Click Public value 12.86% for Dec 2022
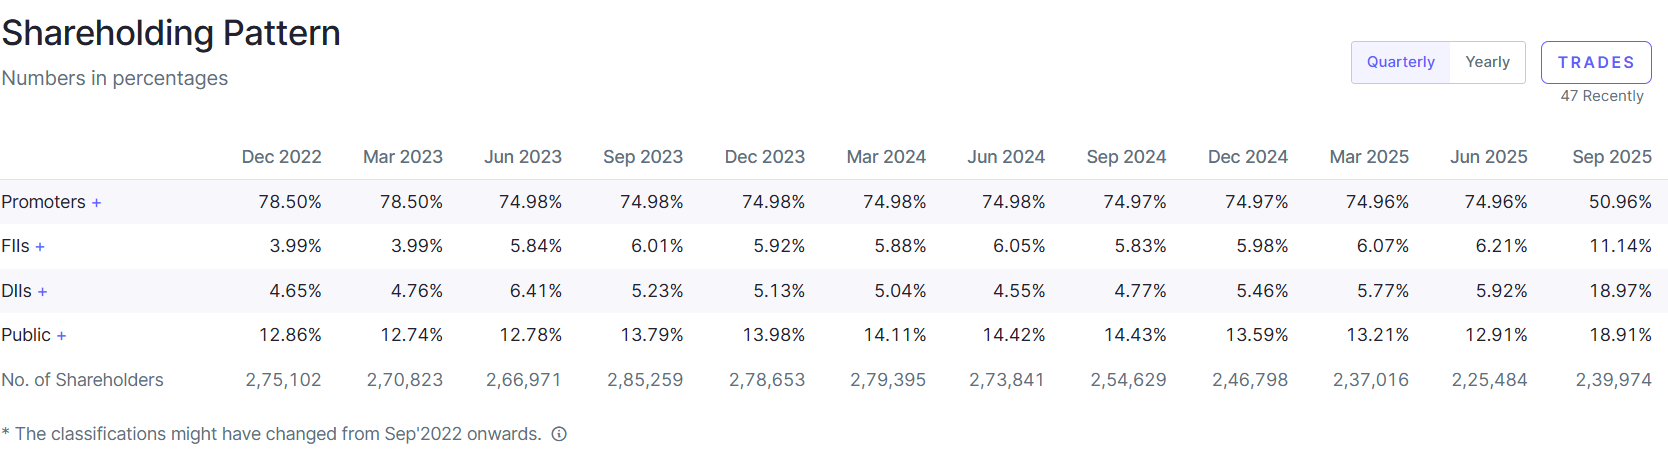The width and height of the screenshot is (1668, 461). tap(289, 335)
